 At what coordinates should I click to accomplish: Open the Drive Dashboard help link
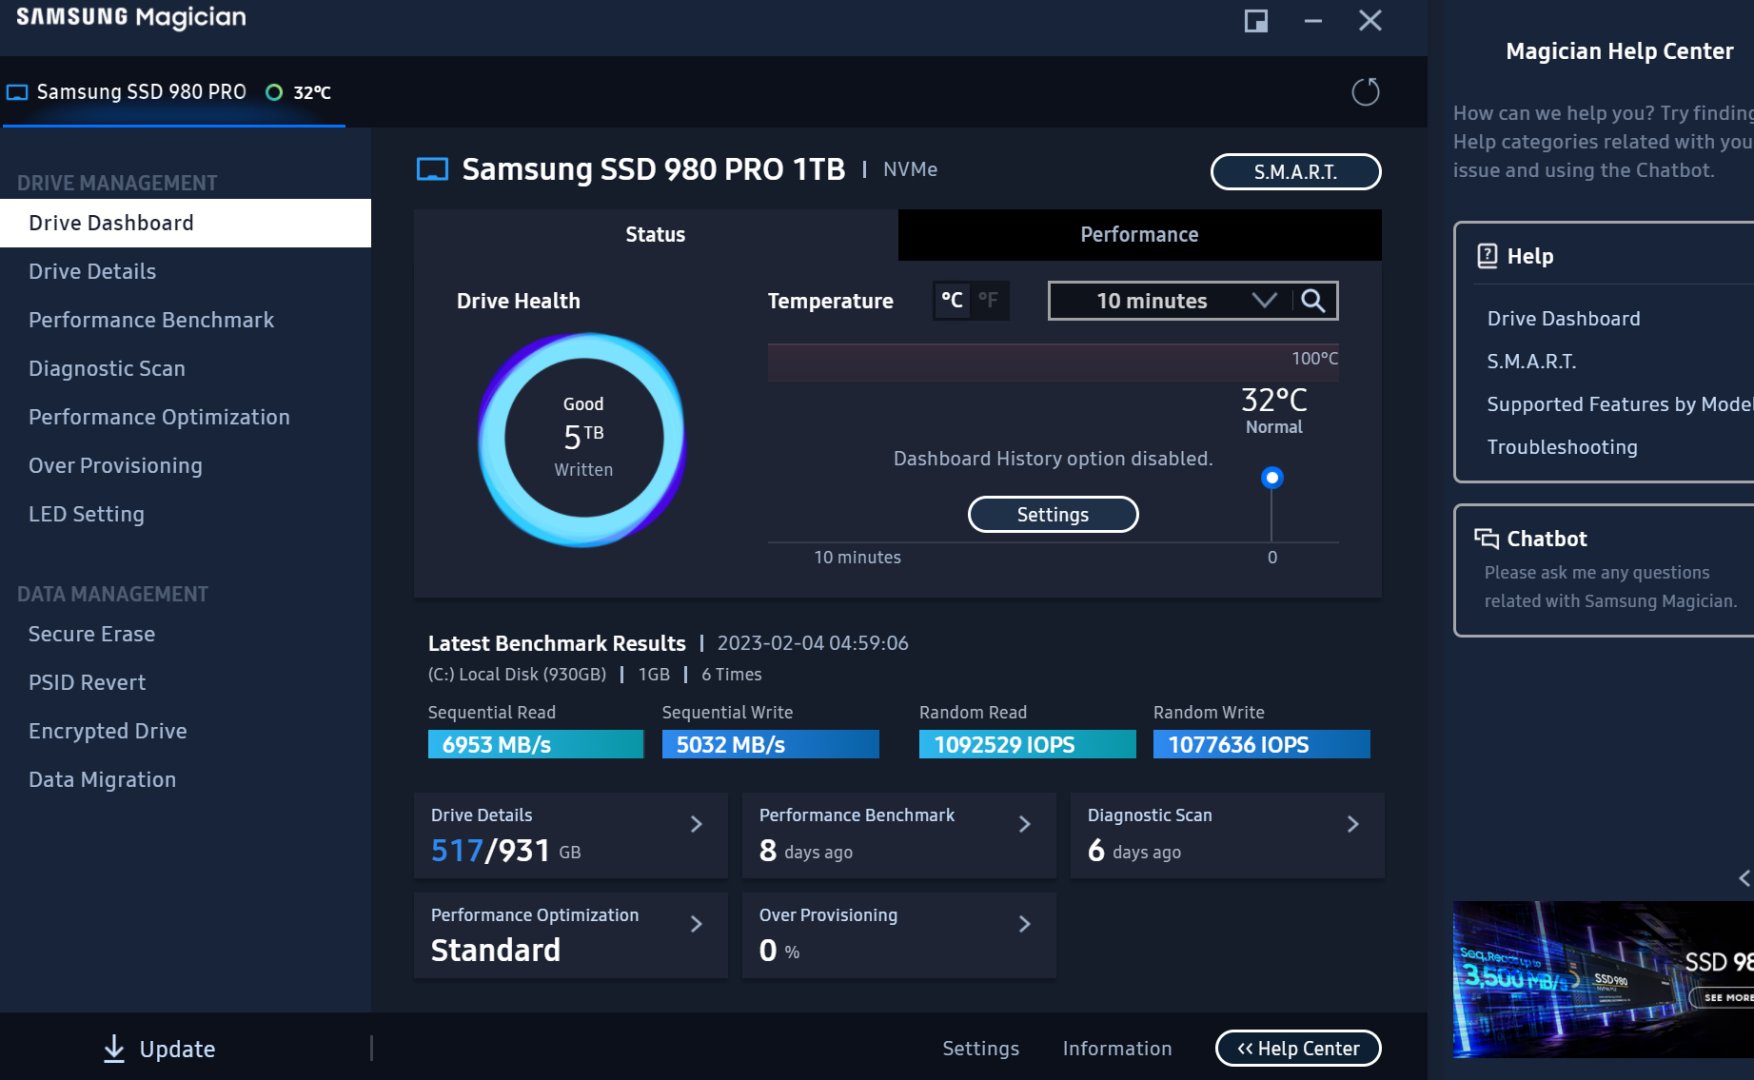tap(1564, 319)
